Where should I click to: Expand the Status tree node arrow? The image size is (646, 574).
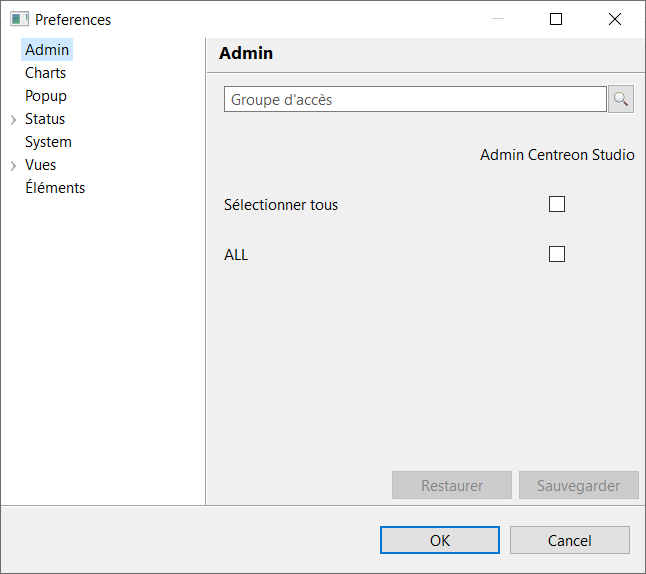(x=13, y=120)
